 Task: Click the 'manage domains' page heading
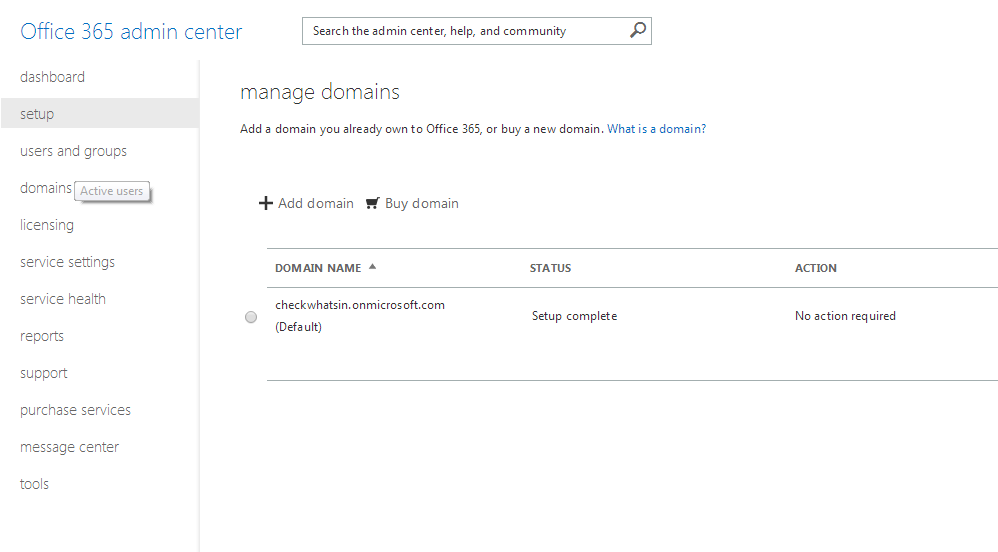pyautogui.click(x=320, y=92)
